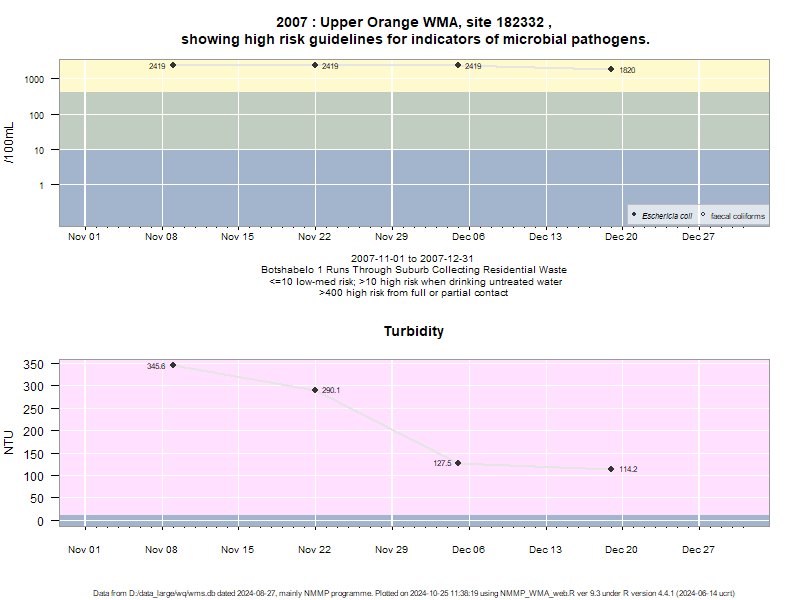The width and height of the screenshot is (800, 600).
Task: Click the 2419 E. coli point near Nov 08
Action: [x=173, y=65]
